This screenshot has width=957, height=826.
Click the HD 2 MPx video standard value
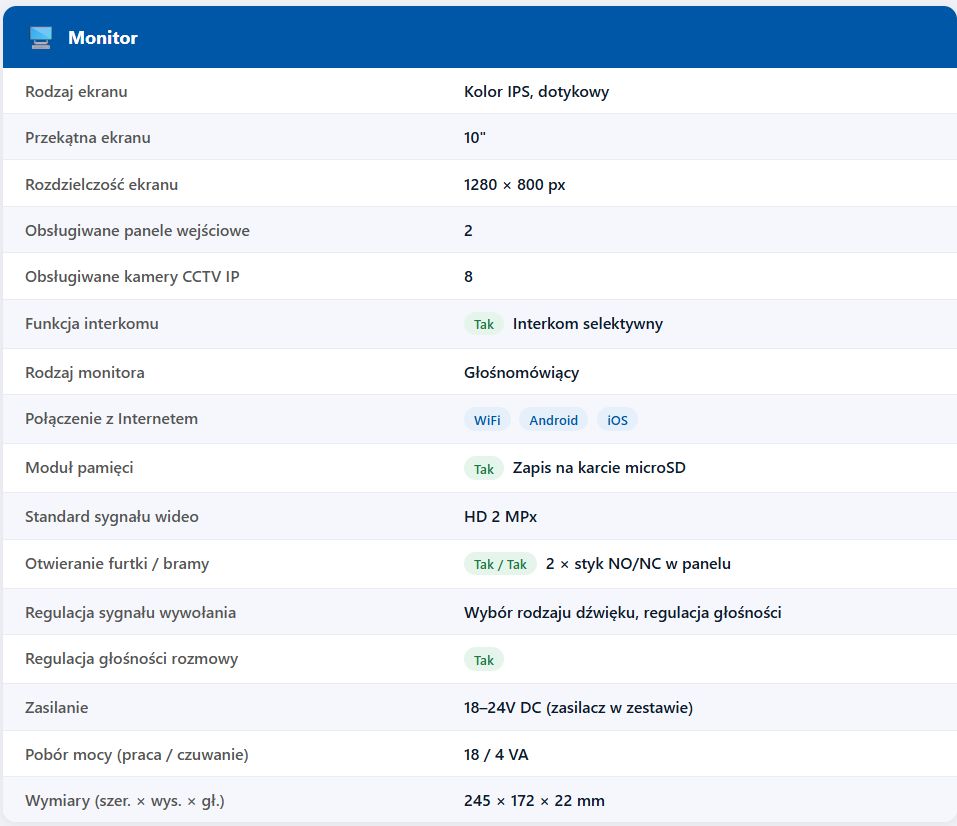click(500, 517)
